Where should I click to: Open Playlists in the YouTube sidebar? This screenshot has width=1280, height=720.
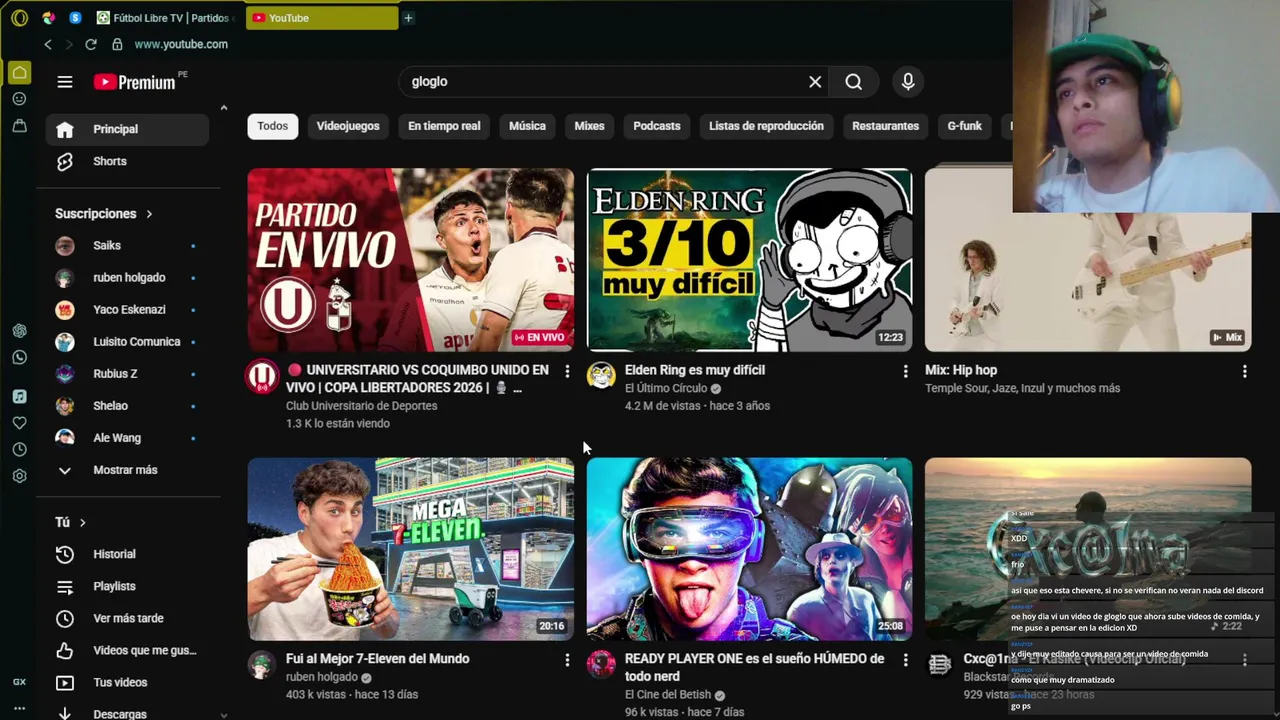[127, 586]
